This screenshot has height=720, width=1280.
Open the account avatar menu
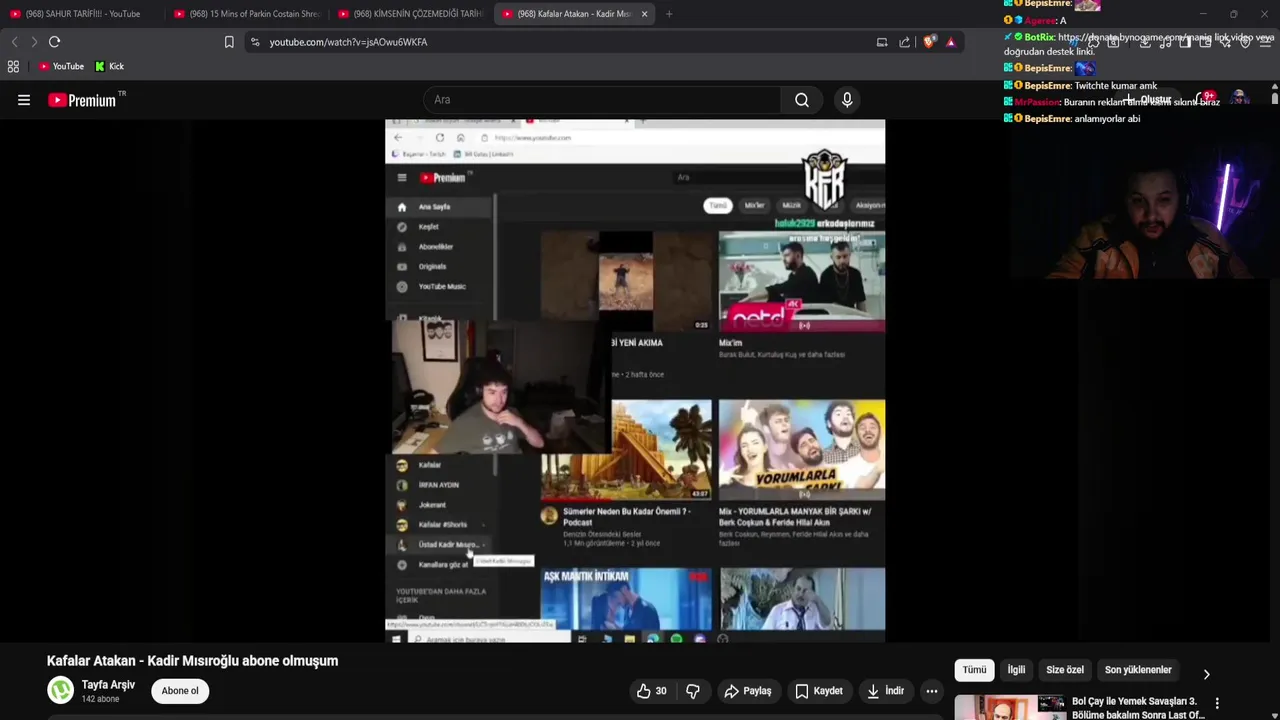(1240, 98)
